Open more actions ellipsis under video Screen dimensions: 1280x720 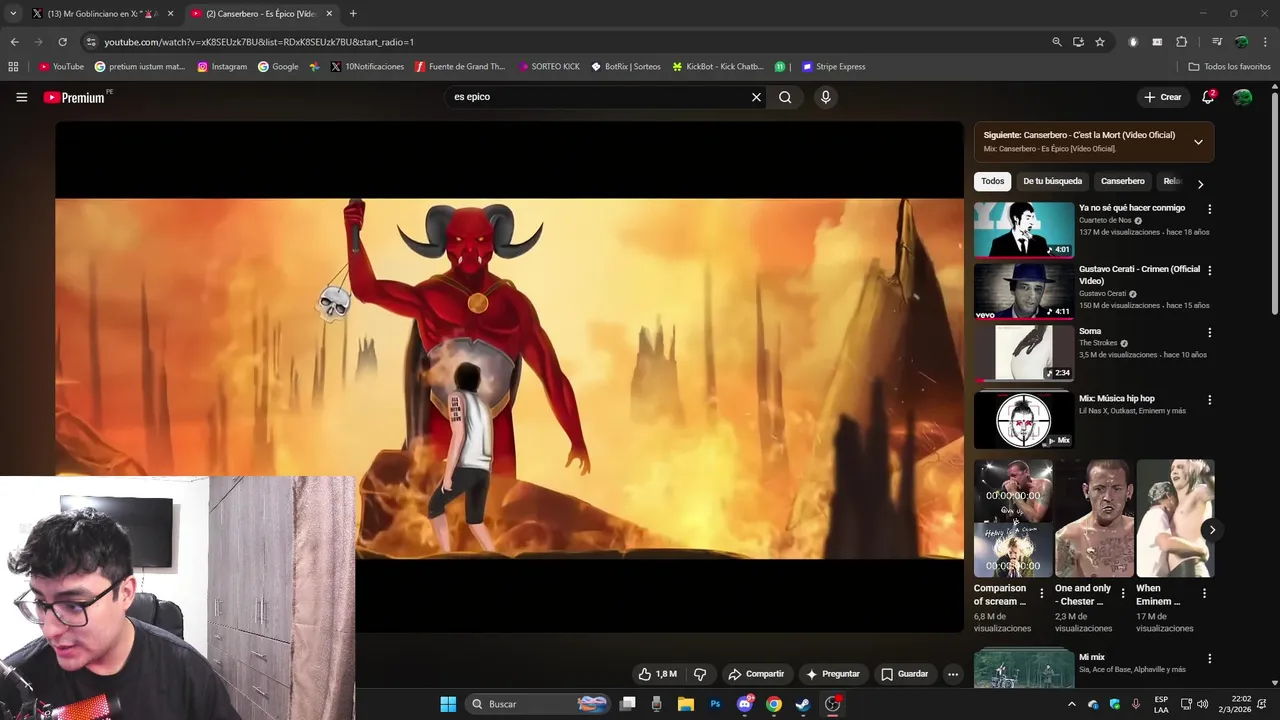point(953,674)
